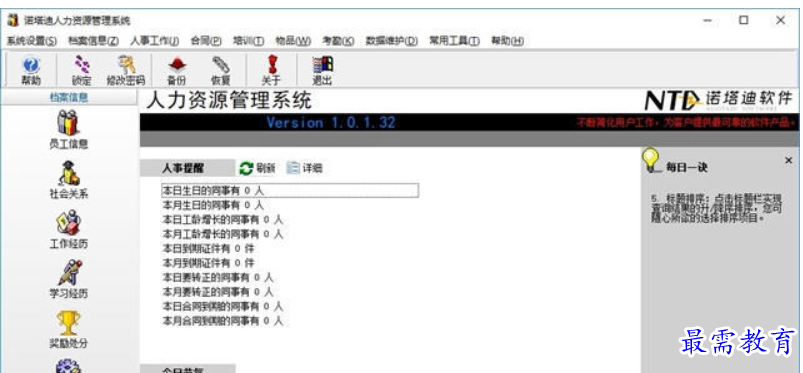
Task: Select 本日合同到期的同事有 0 人 row
Action: (x=223, y=306)
